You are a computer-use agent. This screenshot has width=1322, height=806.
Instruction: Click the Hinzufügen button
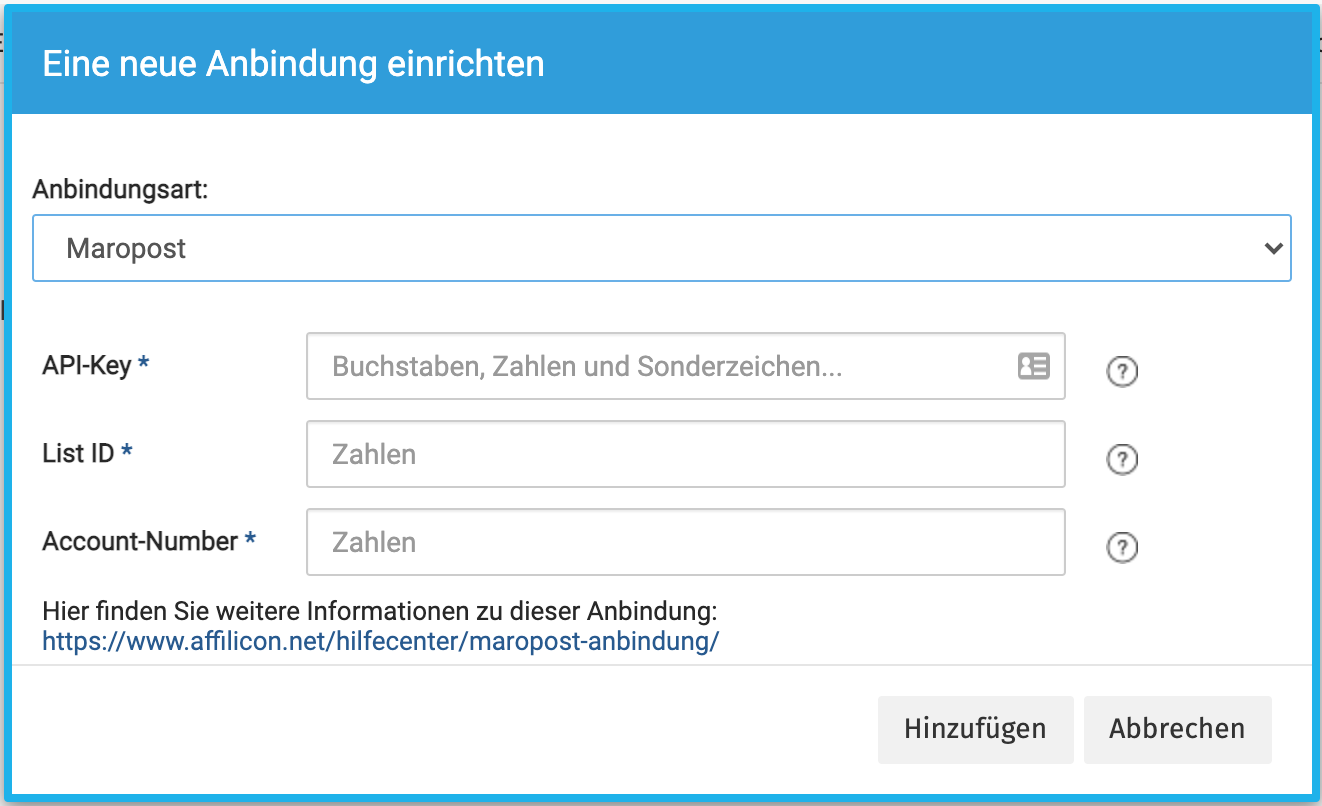coord(975,729)
